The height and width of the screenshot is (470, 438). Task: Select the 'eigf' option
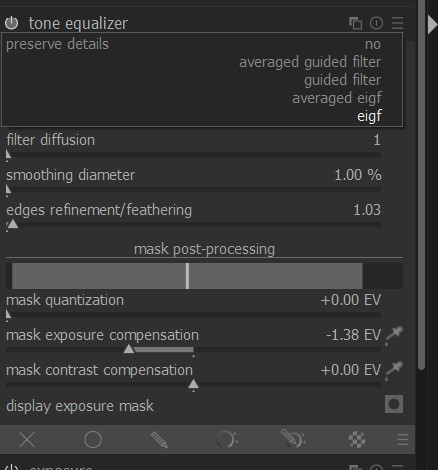pyautogui.click(x=369, y=116)
